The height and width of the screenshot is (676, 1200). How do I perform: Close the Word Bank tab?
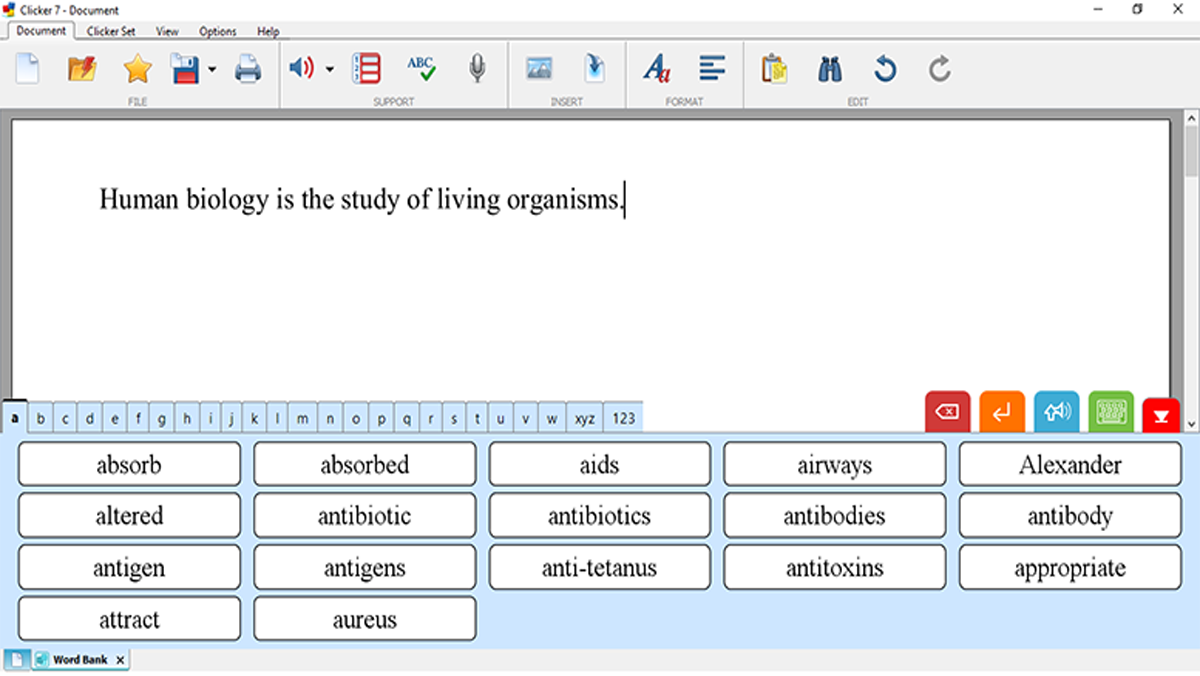[120, 660]
